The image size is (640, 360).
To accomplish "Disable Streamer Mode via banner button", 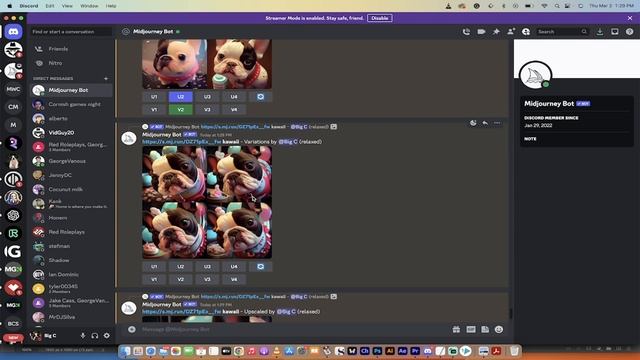I will (x=380, y=18).
